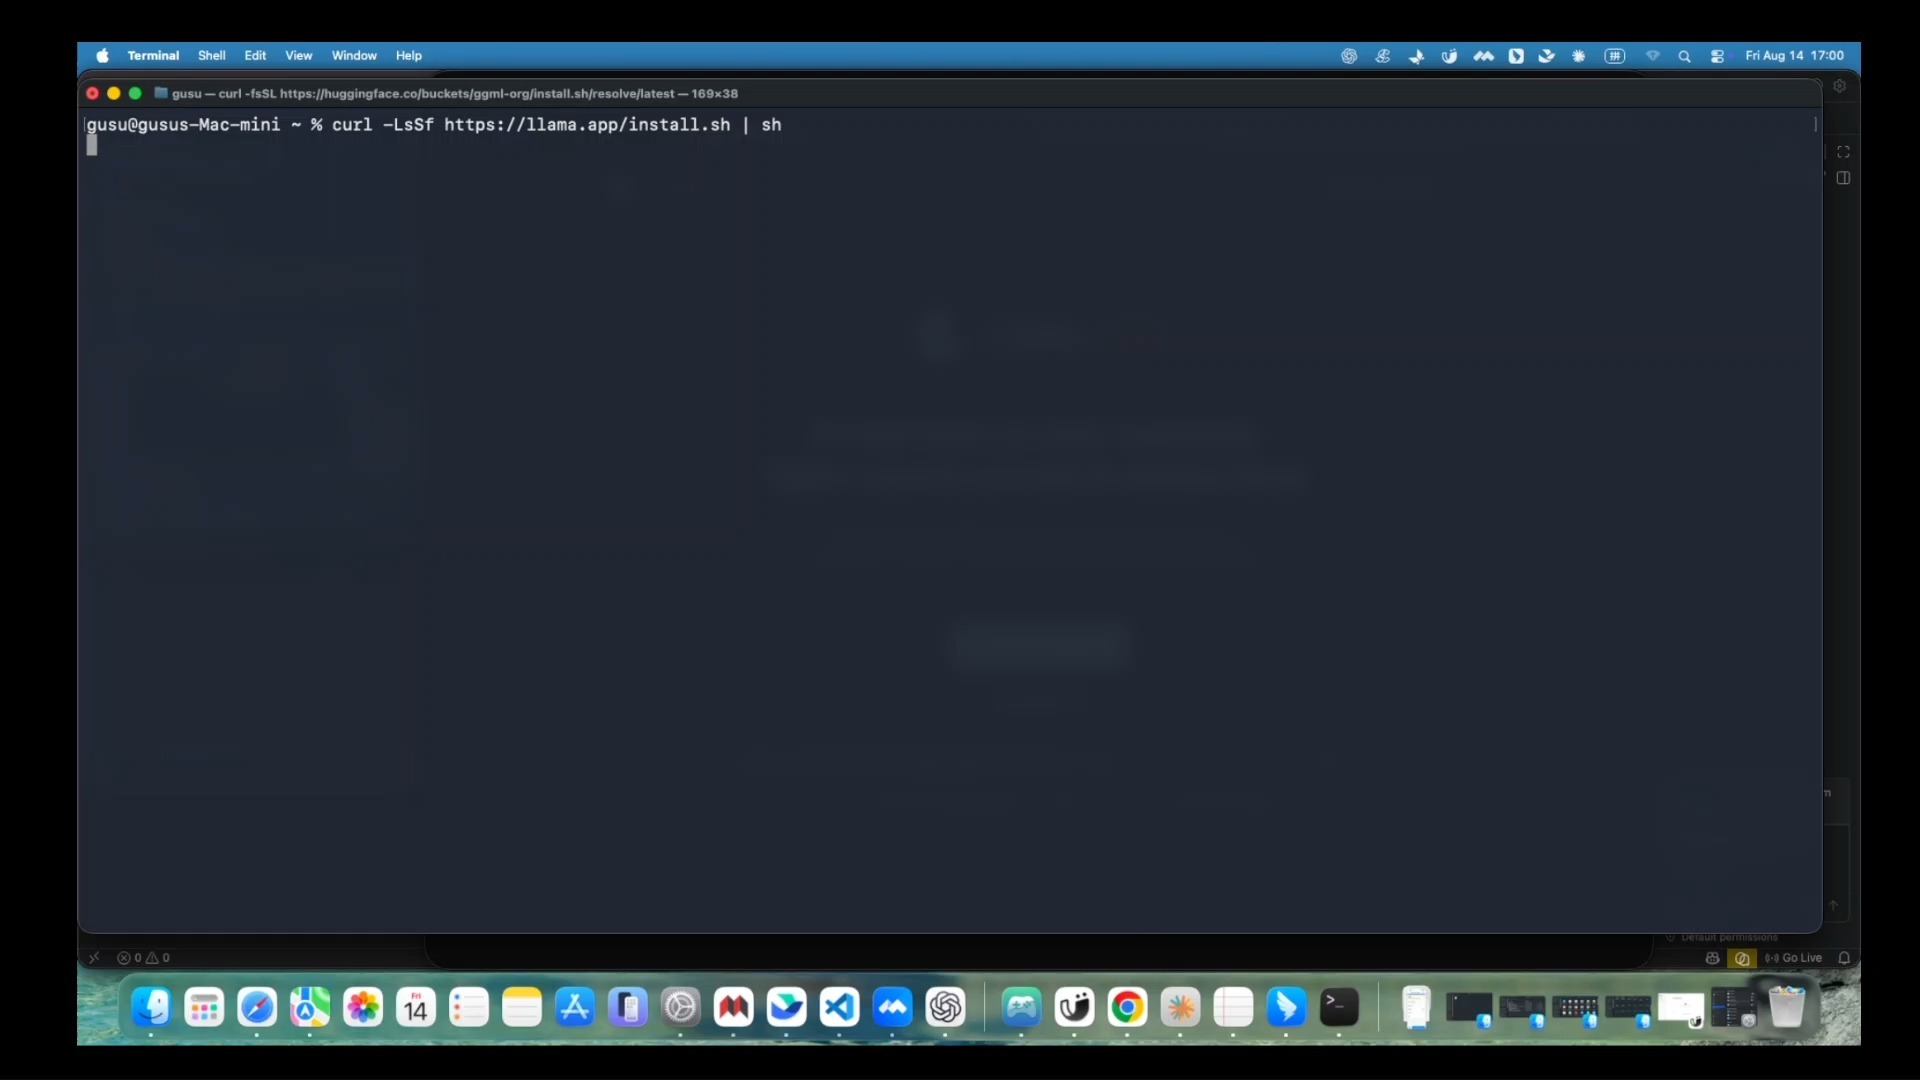This screenshot has width=1920, height=1080.
Task: Open the ChatGPT app from the Dock
Action: coord(946,1007)
